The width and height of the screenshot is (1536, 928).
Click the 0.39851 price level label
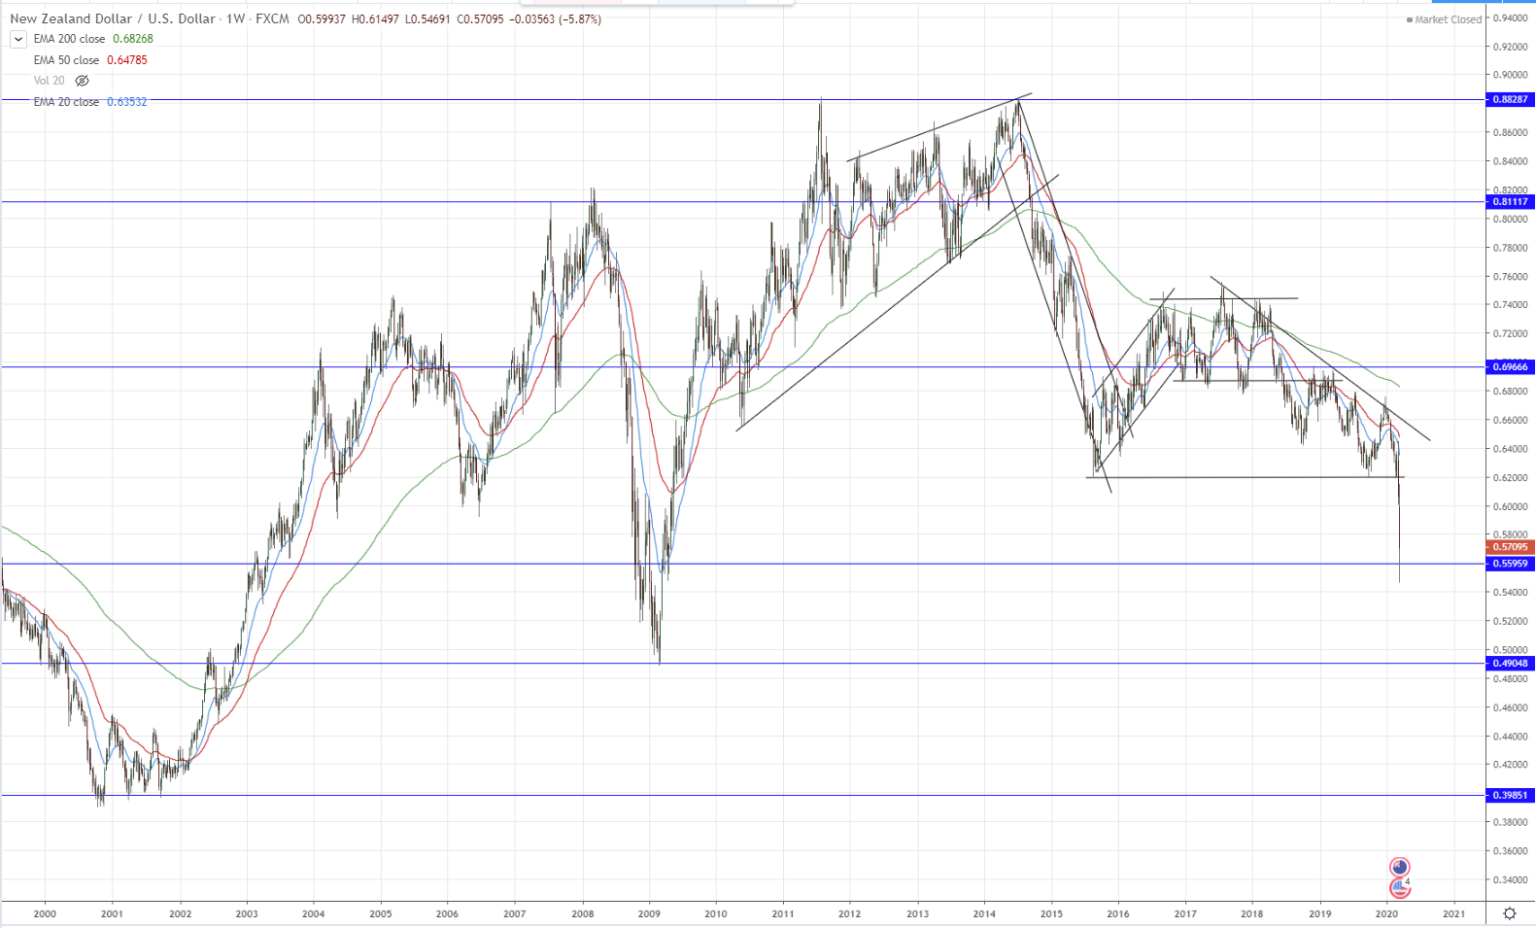(x=1510, y=796)
